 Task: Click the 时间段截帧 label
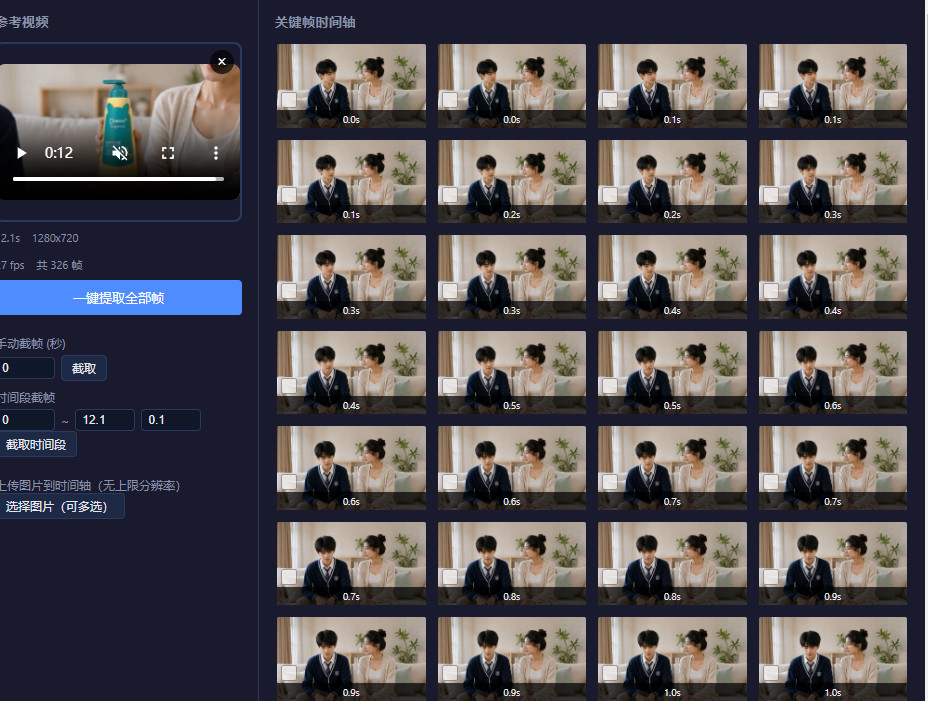tap(27, 397)
